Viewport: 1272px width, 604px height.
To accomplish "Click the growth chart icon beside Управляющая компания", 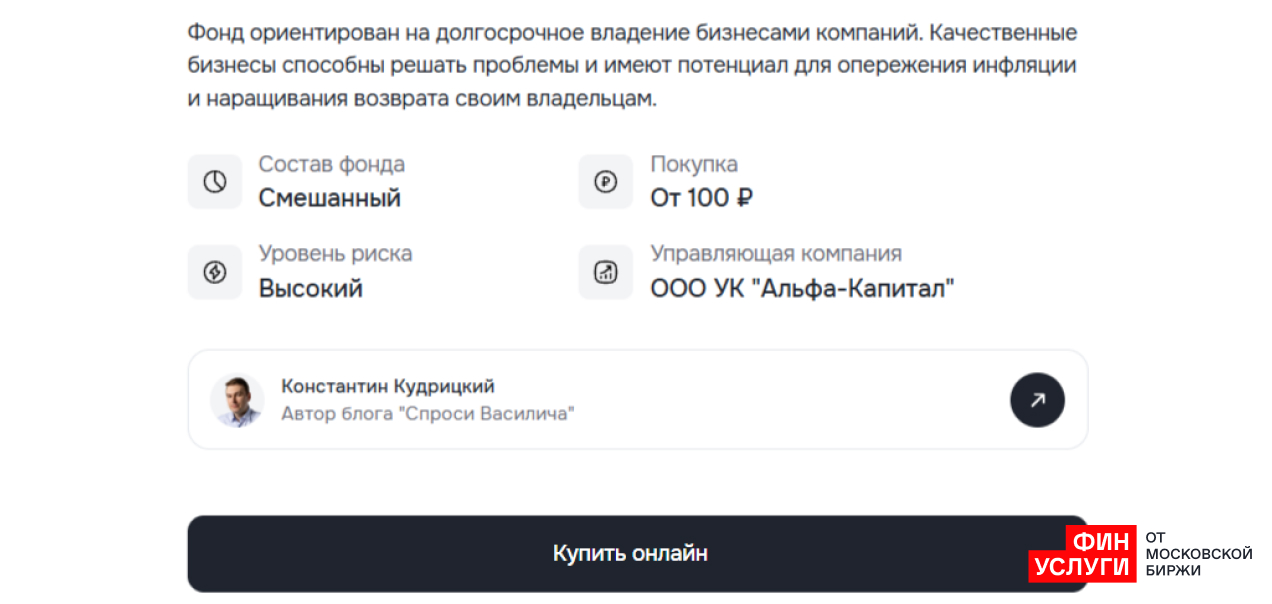I will (x=606, y=272).
